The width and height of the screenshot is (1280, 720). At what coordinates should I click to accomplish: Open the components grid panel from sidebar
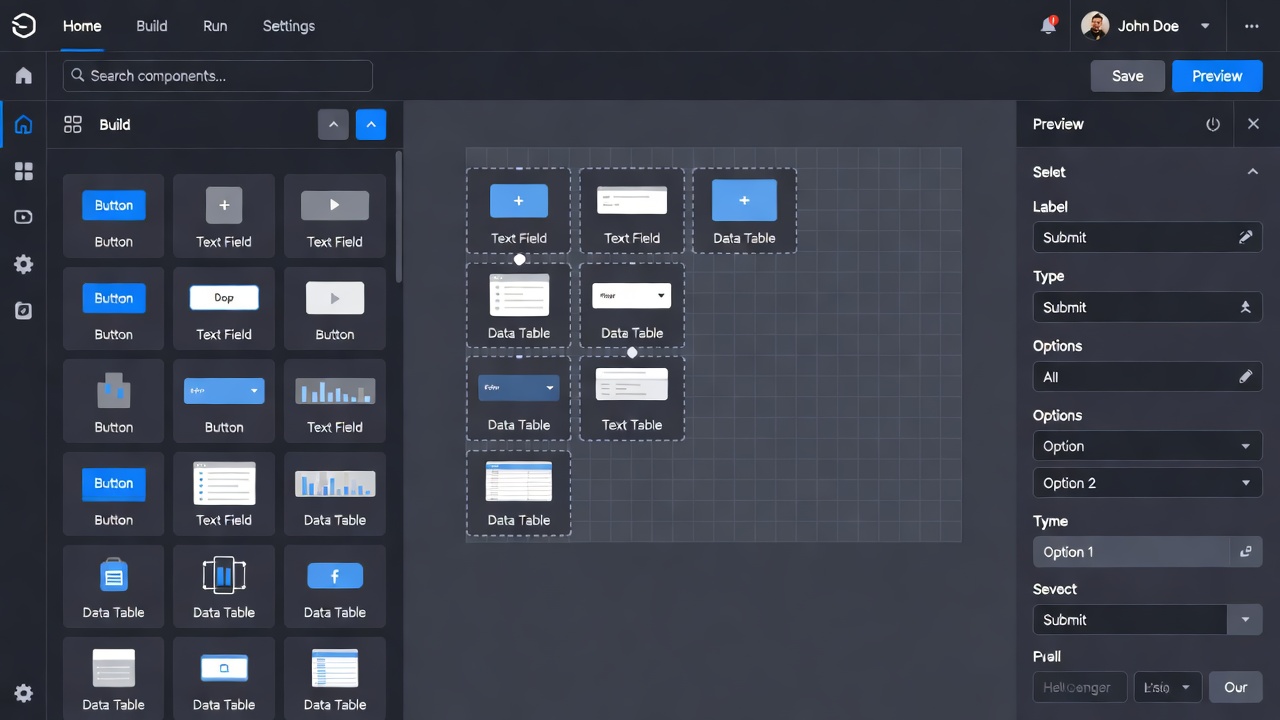pos(24,171)
